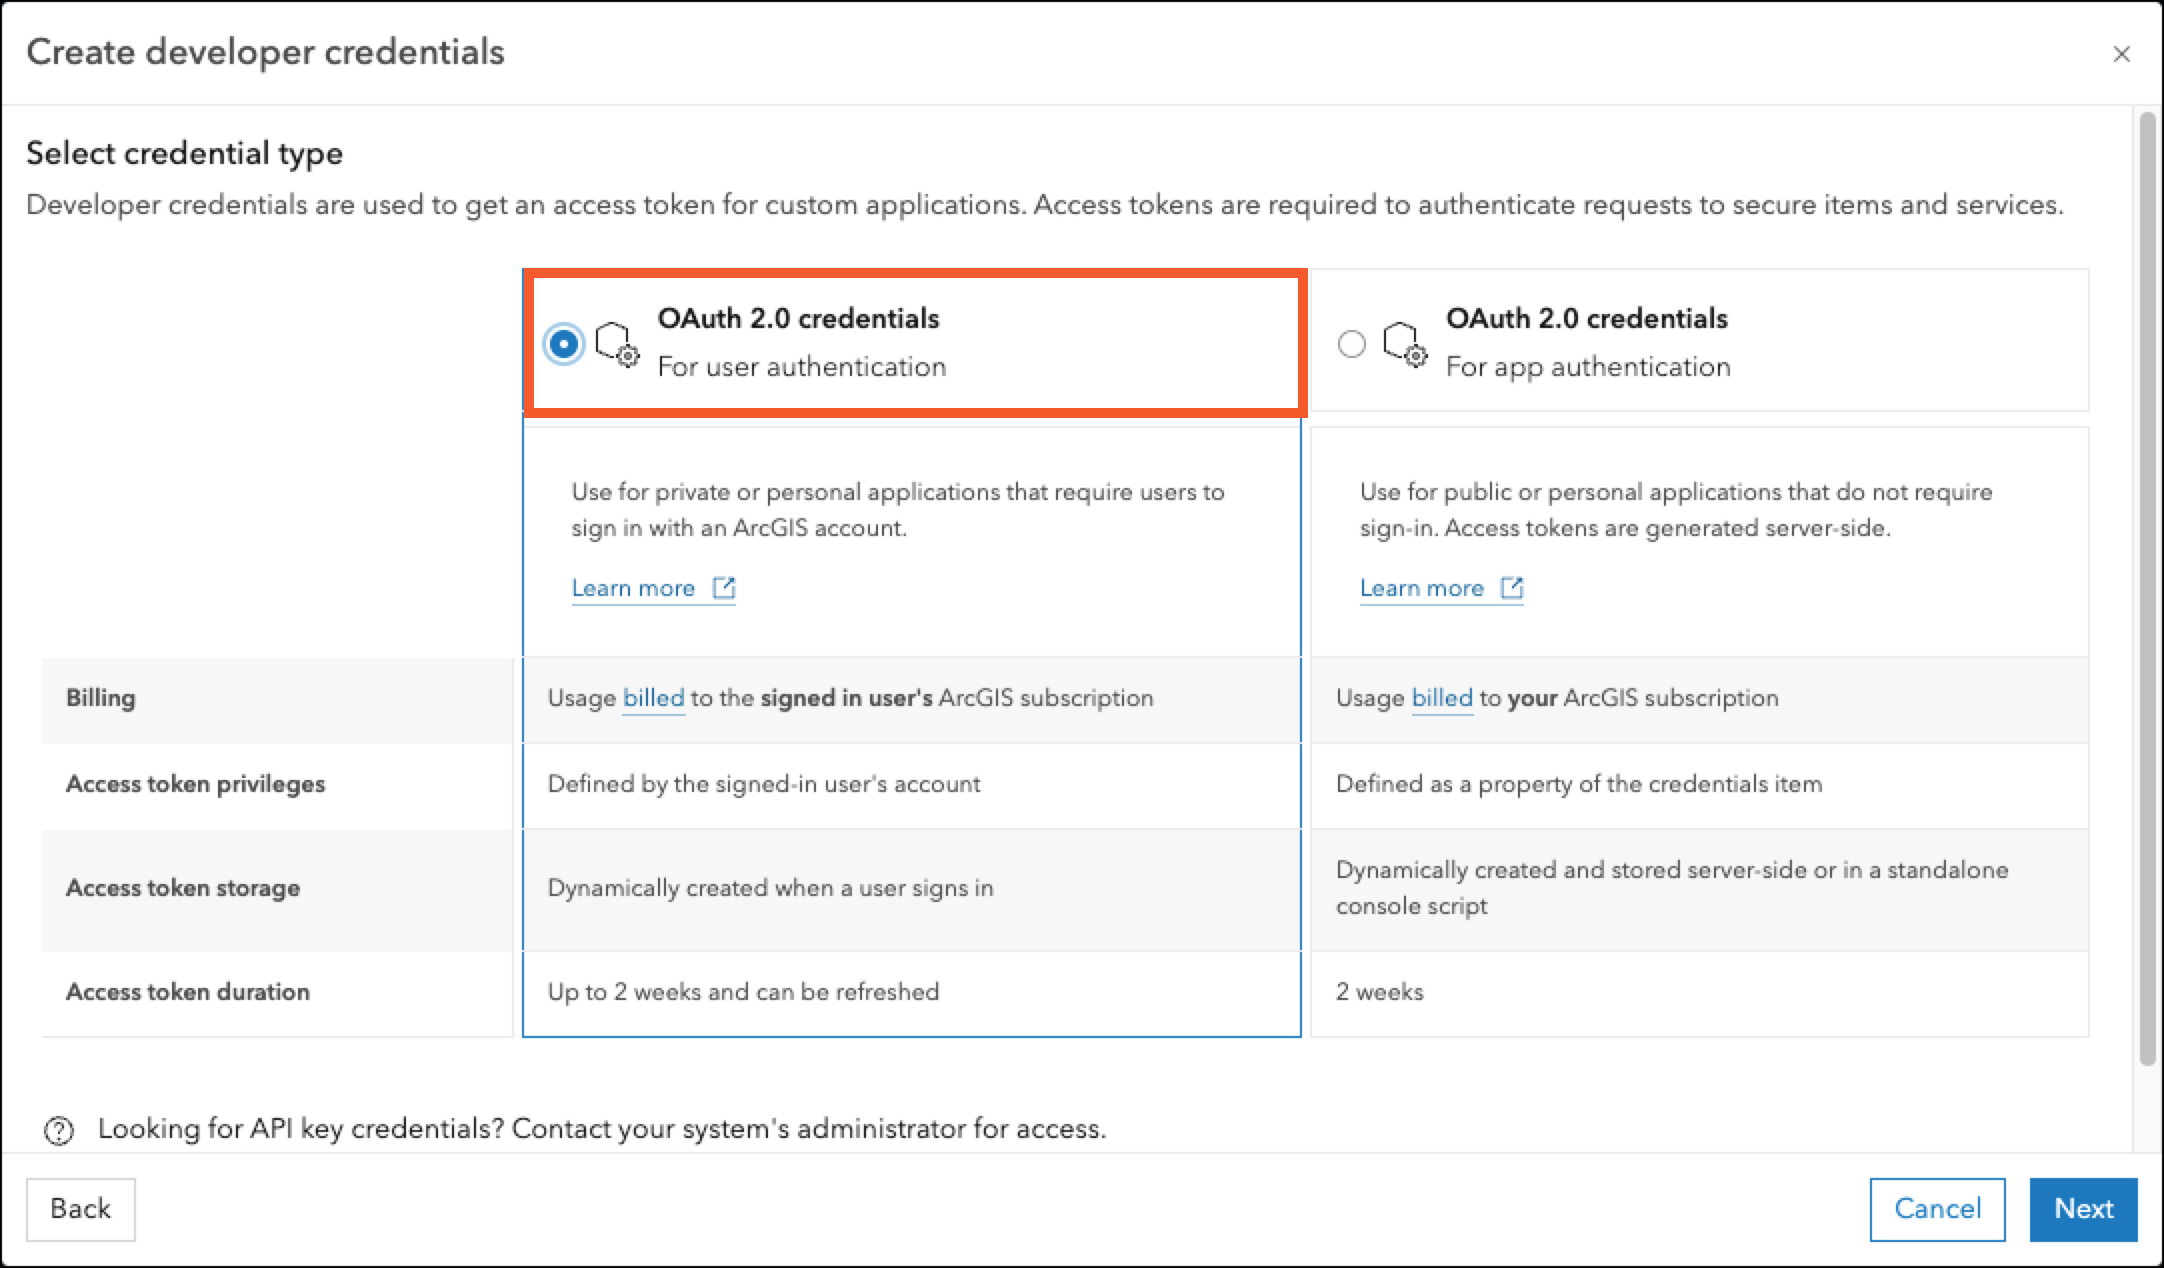2164x1268 pixels.
Task: Select the OAuth 2.0 credentials For user authentication heading
Action: click(x=801, y=342)
